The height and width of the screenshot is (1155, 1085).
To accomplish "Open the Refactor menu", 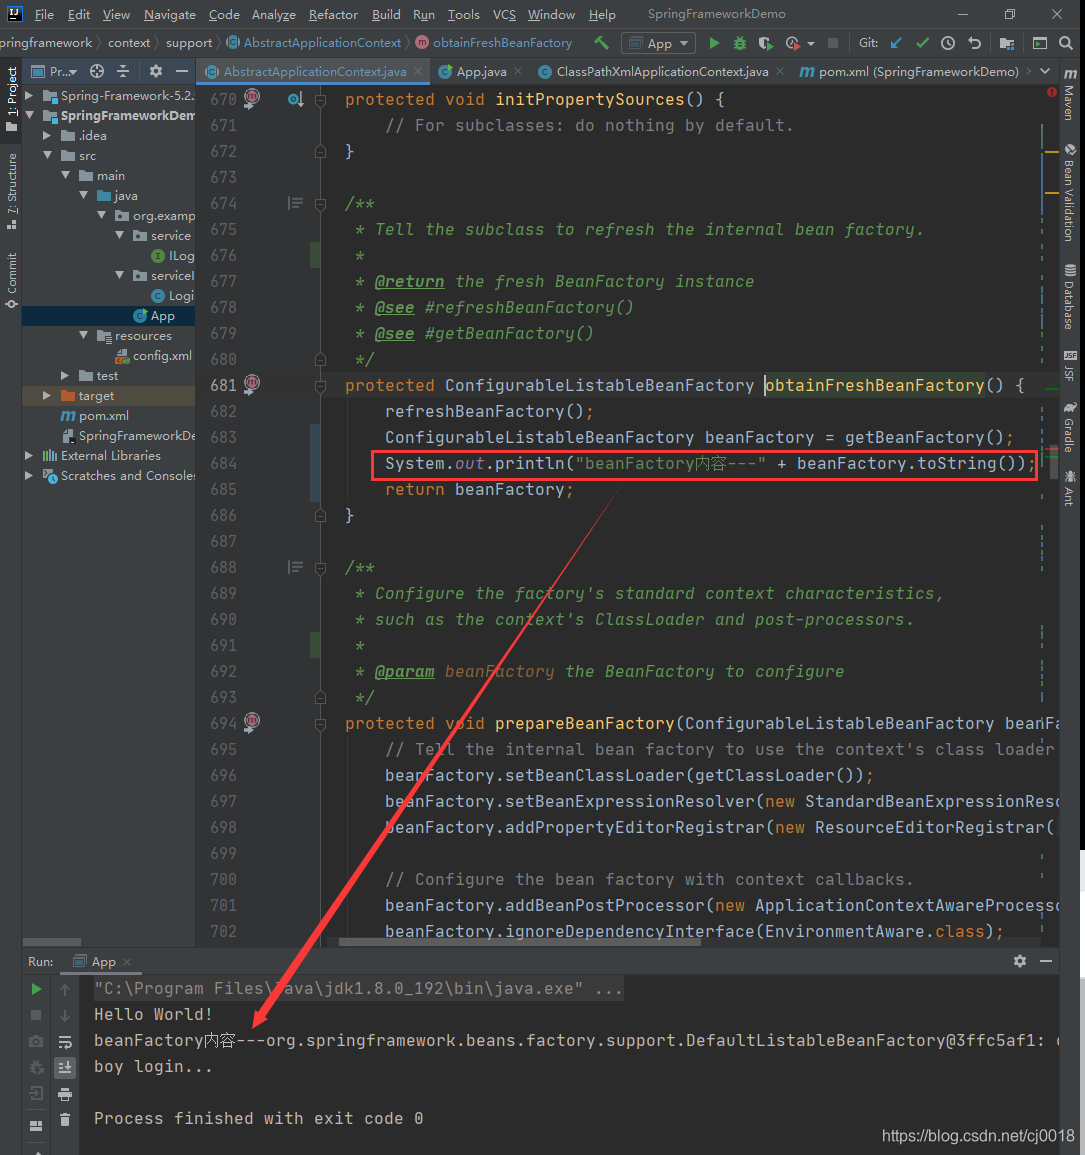I will click(x=333, y=15).
